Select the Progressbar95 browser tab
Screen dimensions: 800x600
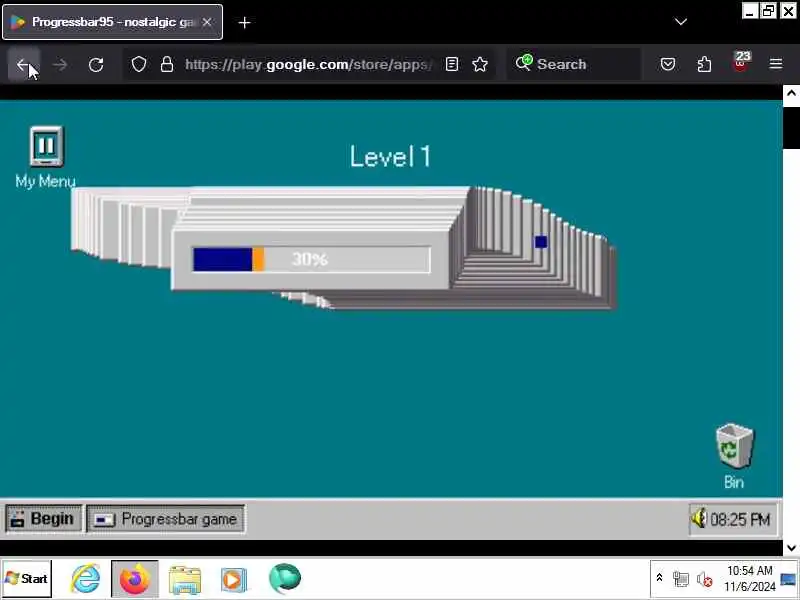pos(113,22)
